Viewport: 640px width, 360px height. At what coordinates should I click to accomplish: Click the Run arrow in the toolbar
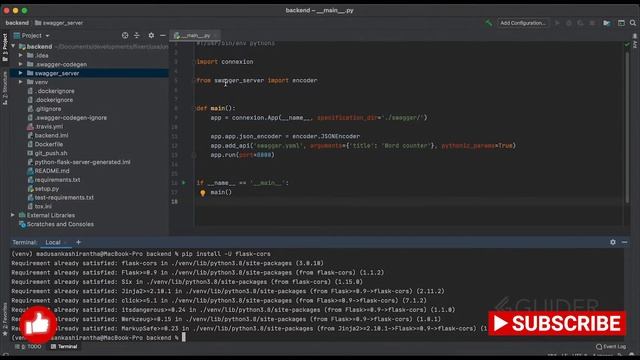(557, 23)
